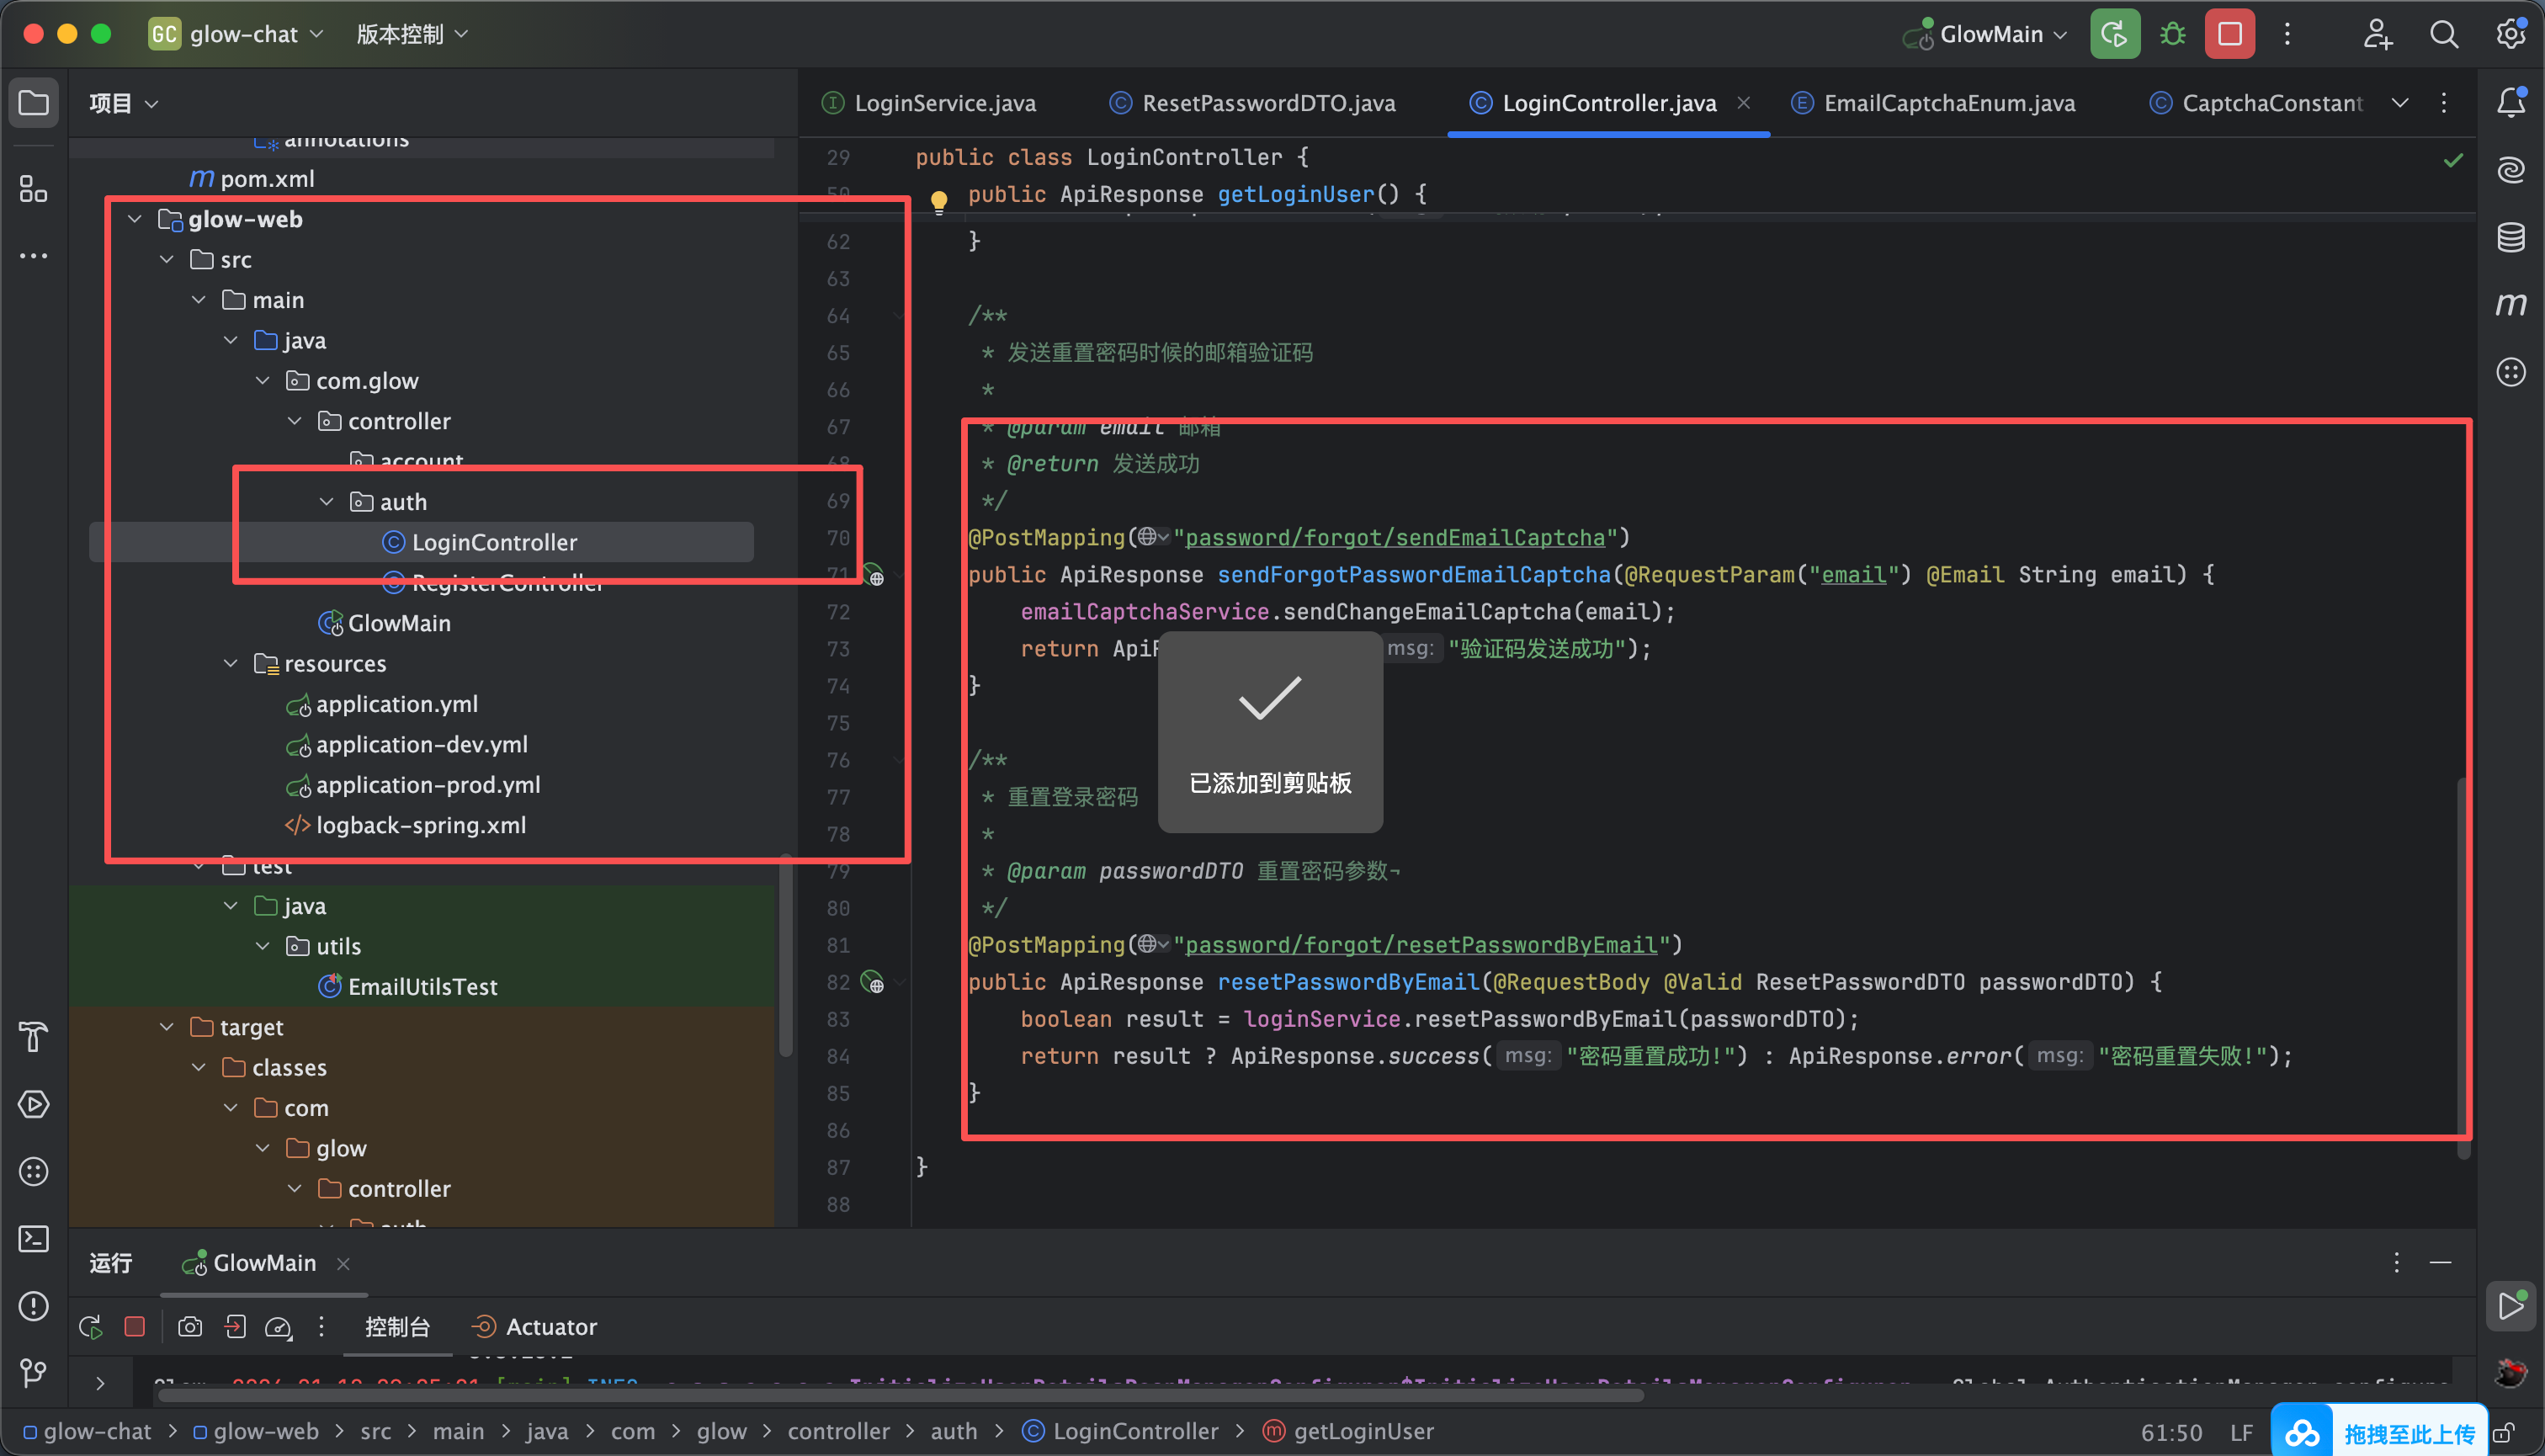The width and height of the screenshot is (2545, 1456).
Task: Open the Maven tool window
Action: 2510,305
